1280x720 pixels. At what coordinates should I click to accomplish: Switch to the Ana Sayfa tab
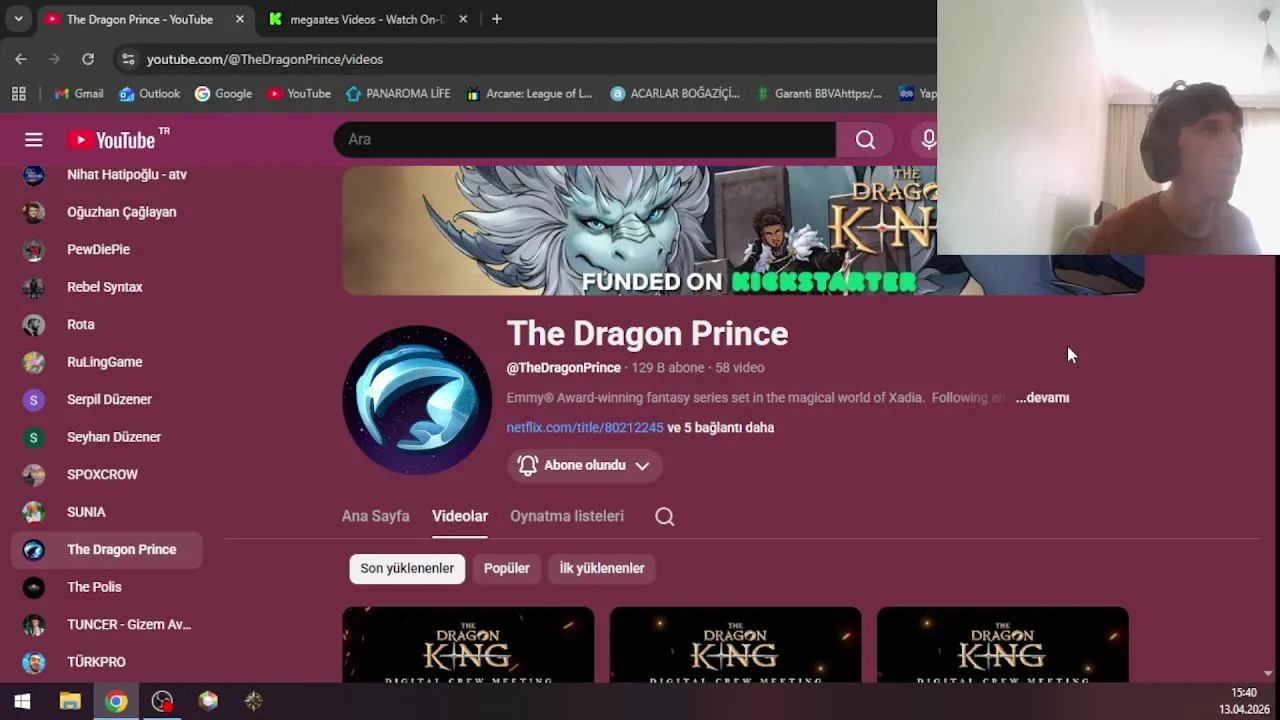pos(376,516)
